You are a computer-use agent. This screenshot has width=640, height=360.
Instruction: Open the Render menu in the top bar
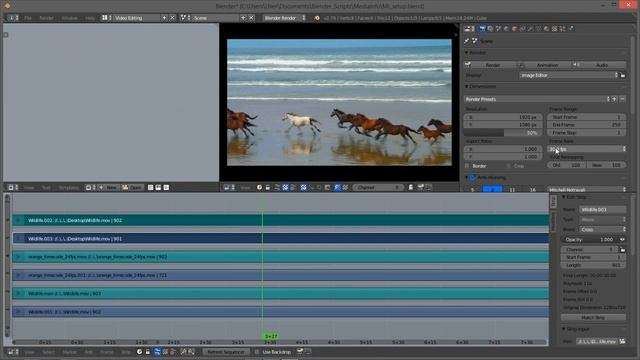(x=46, y=18)
